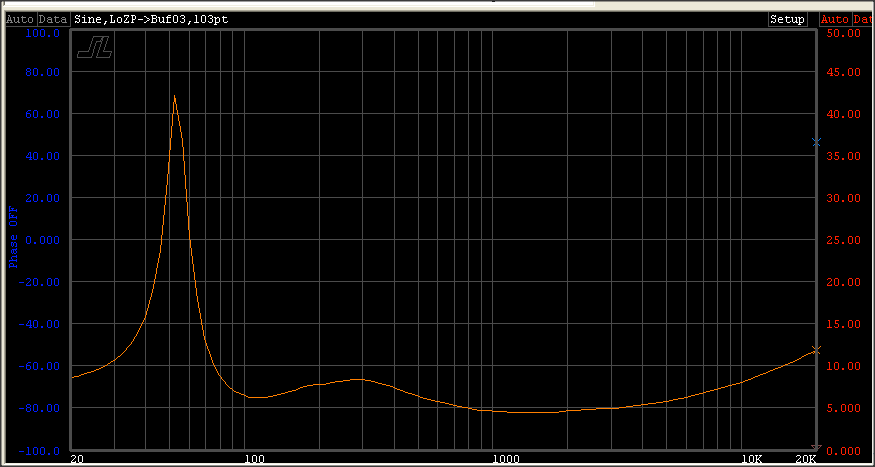Click the 100 label on the frequency axis
875x467 pixels.
pos(255,459)
